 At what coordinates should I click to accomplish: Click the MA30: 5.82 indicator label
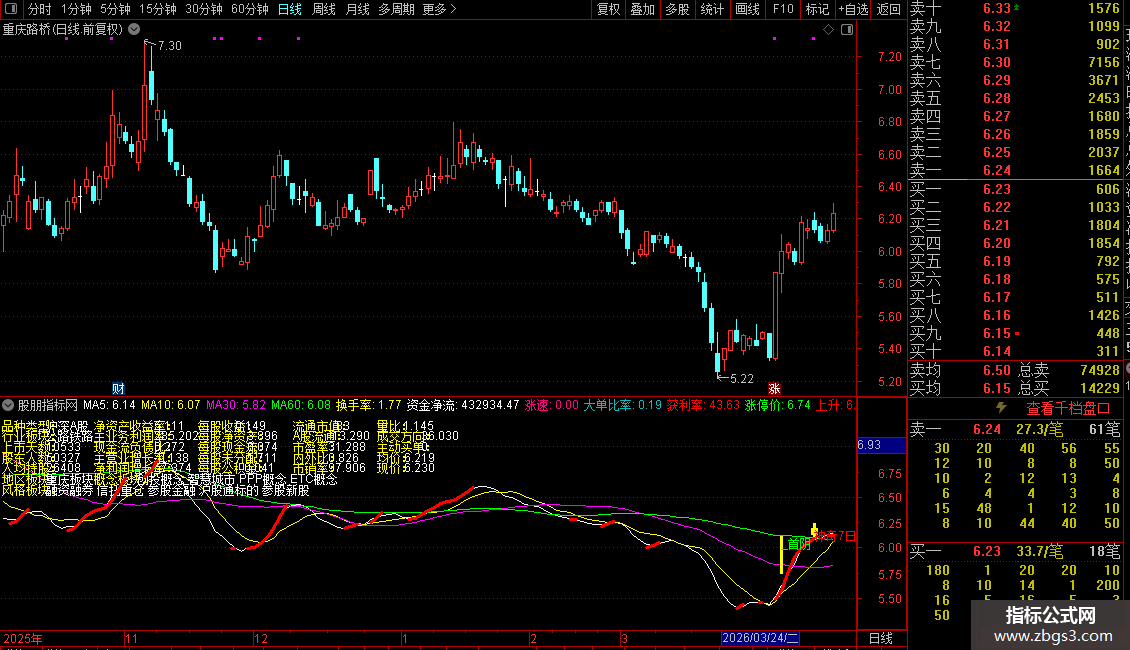(236, 405)
